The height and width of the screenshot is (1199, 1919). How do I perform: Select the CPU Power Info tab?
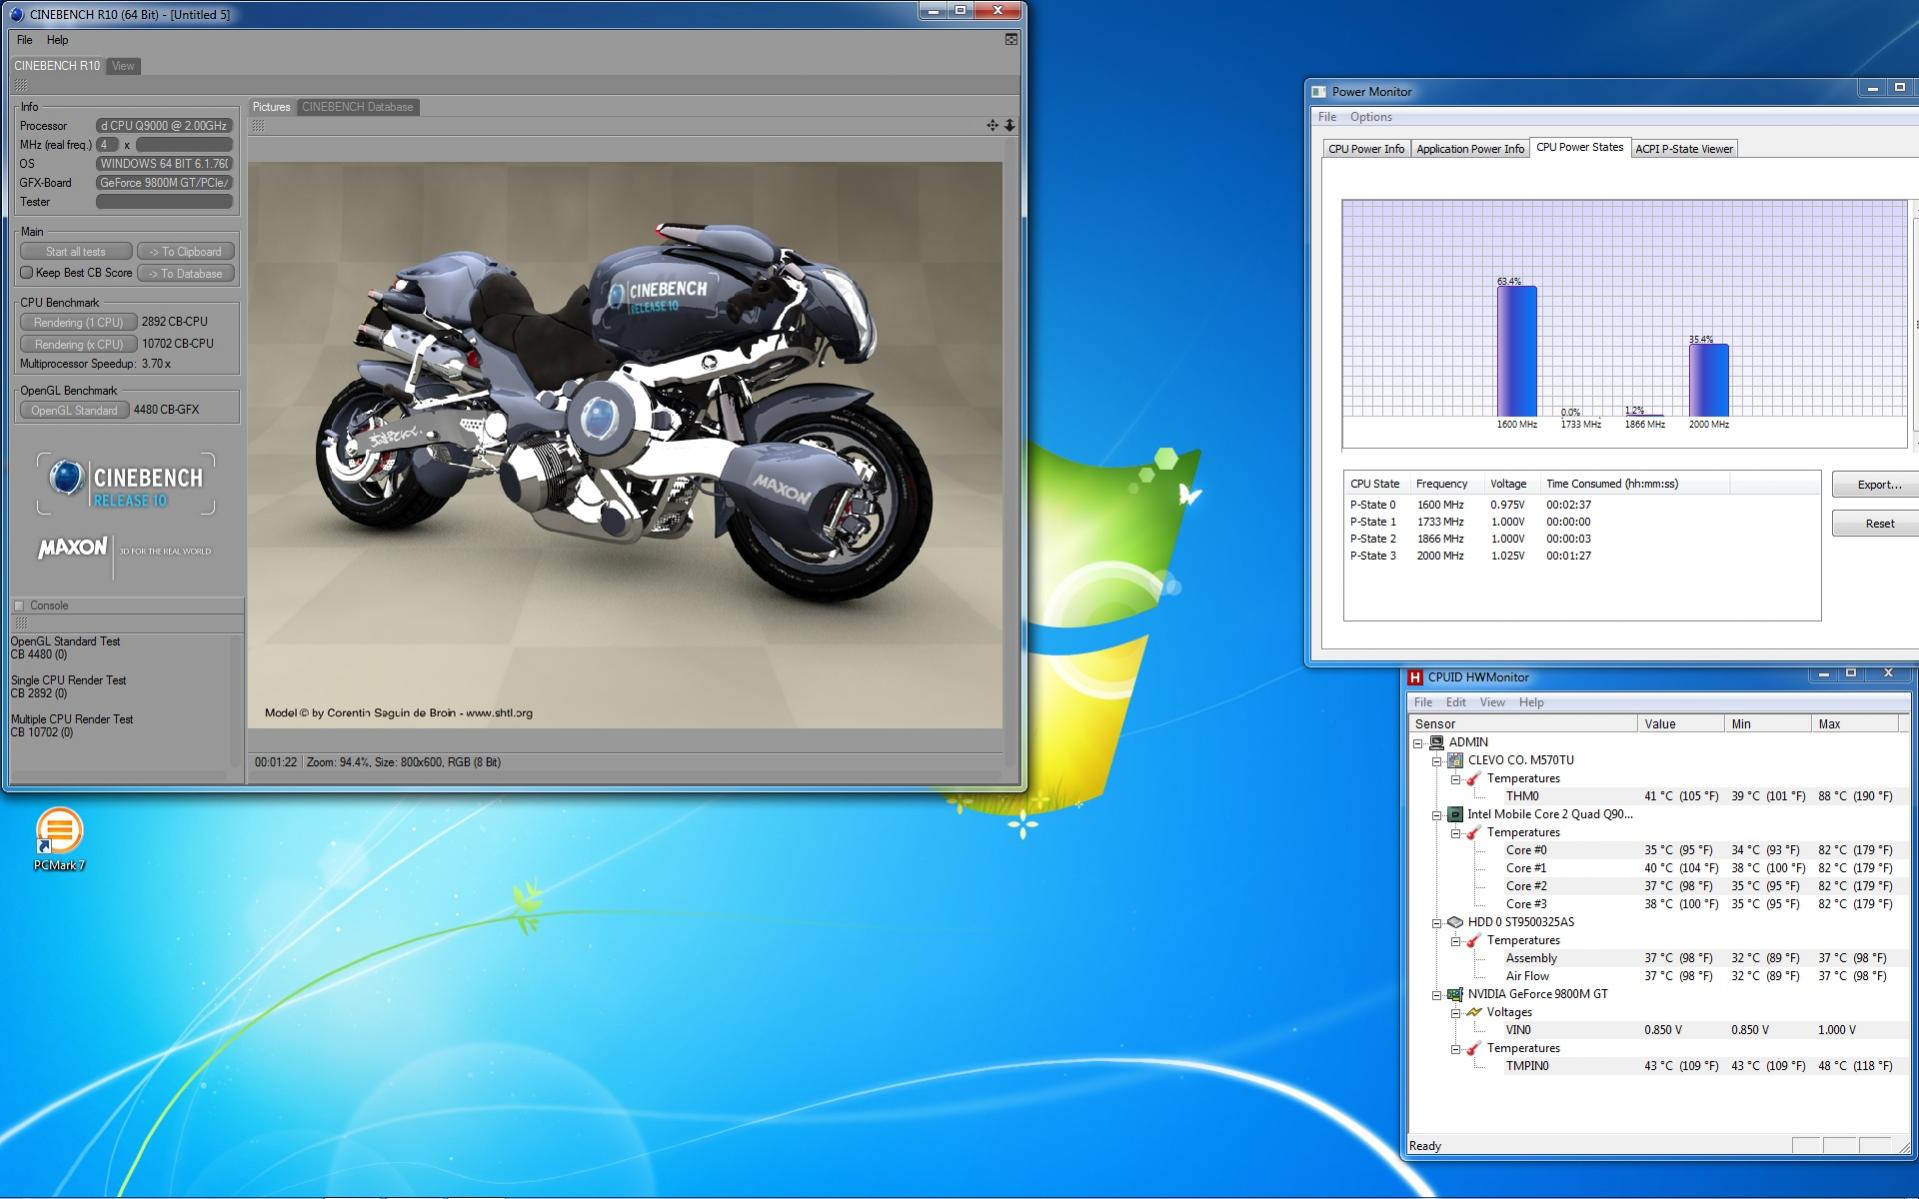[1366, 149]
